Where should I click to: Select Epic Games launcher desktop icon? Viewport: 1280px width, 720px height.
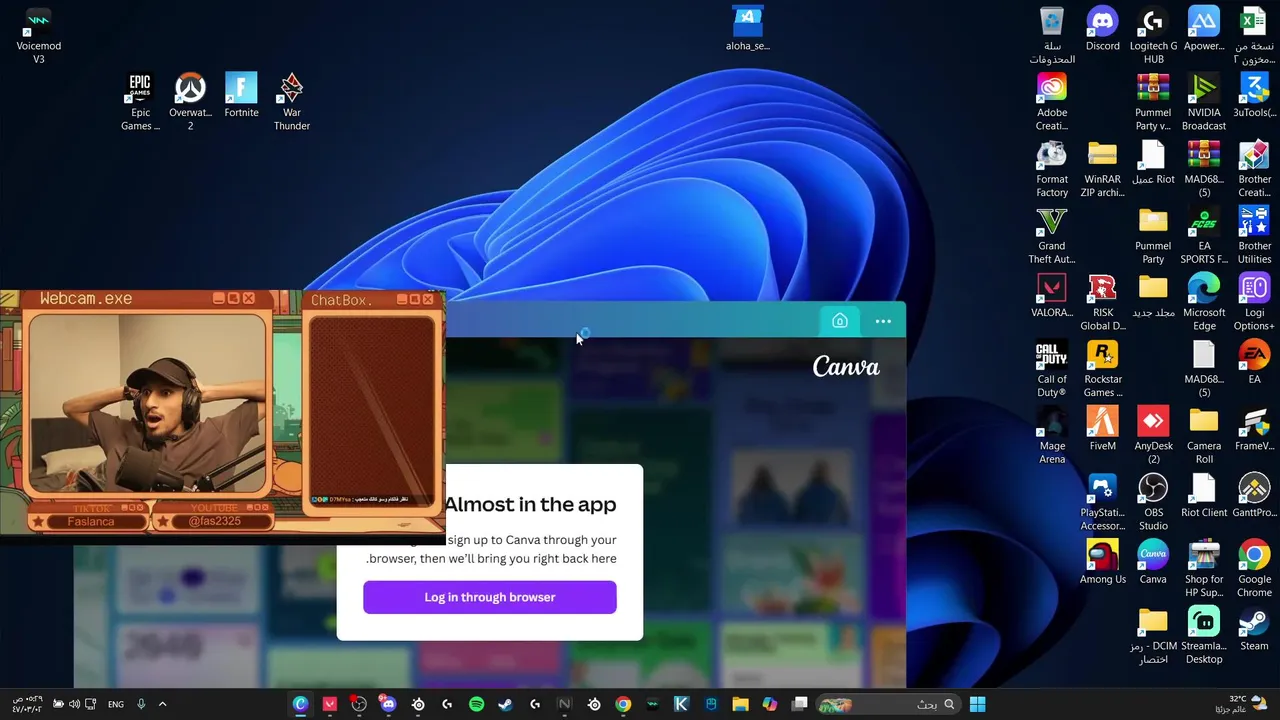[140, 102]
